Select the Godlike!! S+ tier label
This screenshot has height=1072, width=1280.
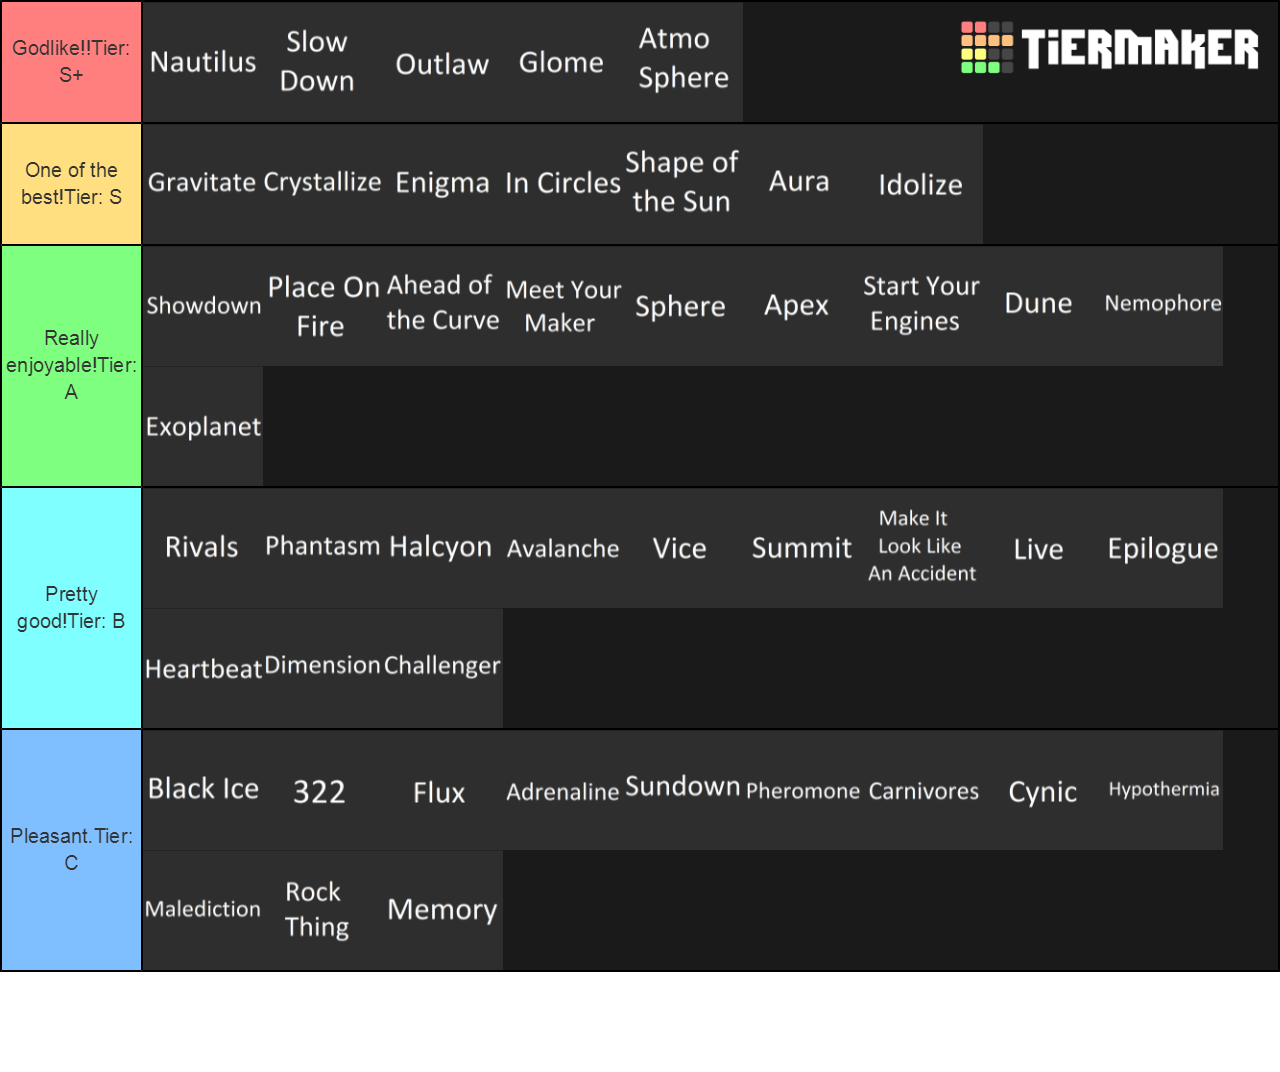(x=71, y=62)
